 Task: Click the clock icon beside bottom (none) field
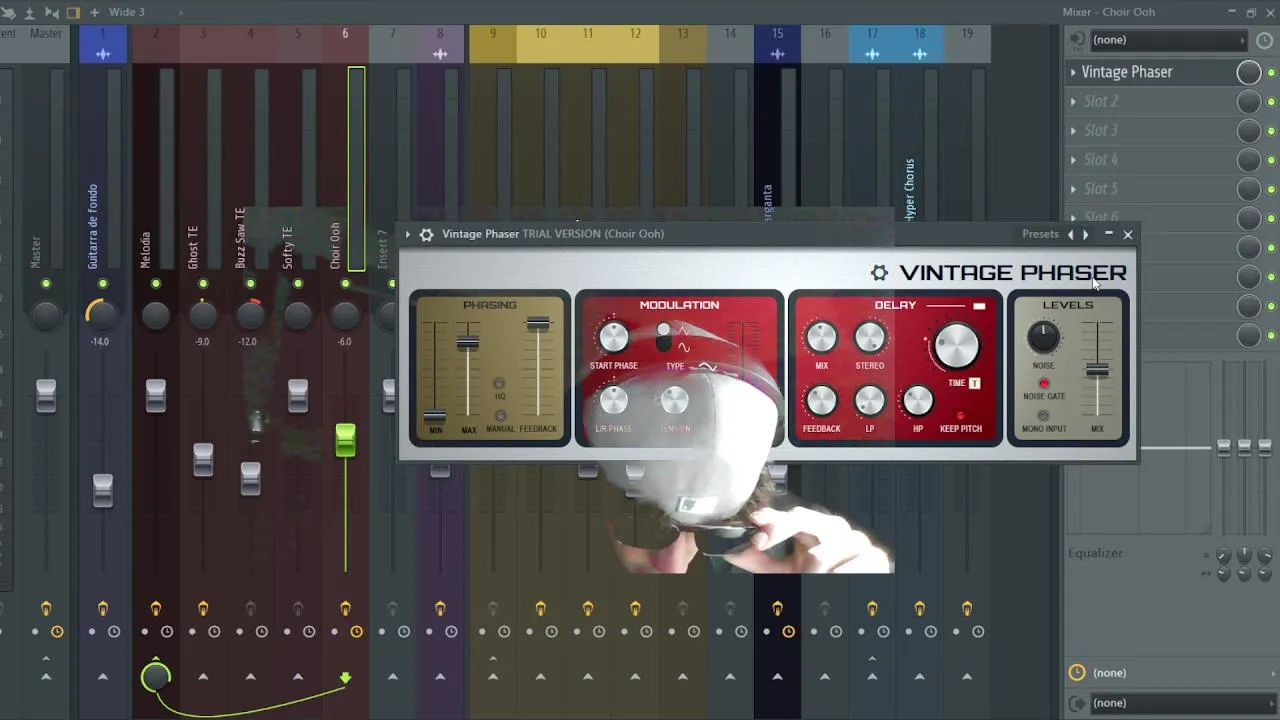1077,673
